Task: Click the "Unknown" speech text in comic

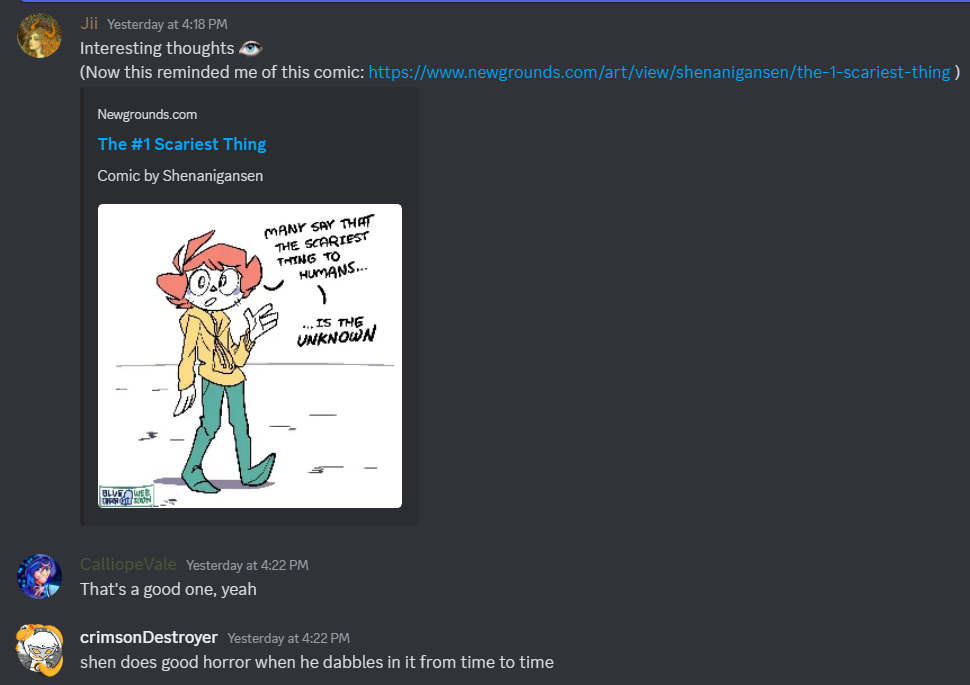Action: click(336, 336)
